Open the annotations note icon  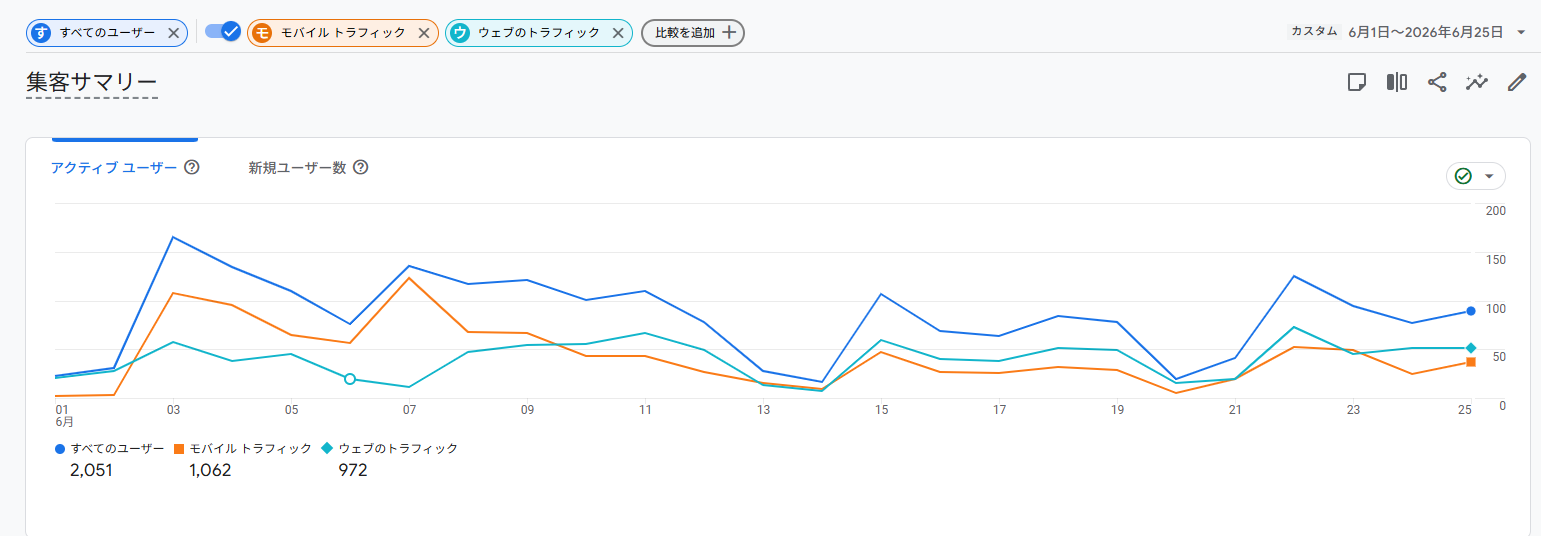pyautogui.click(x=1357, y=82)
